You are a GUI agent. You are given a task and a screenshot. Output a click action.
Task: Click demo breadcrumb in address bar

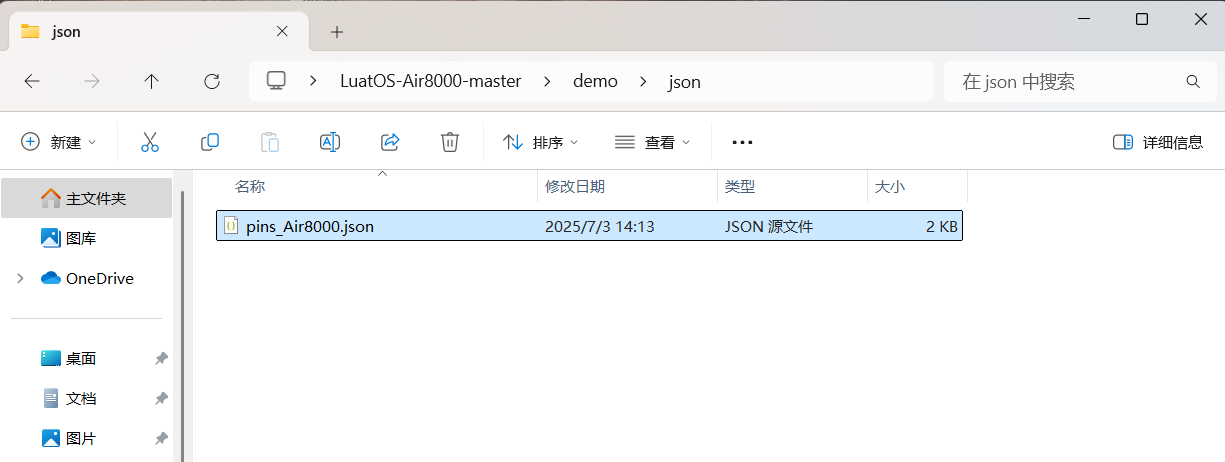coord(595,81)
